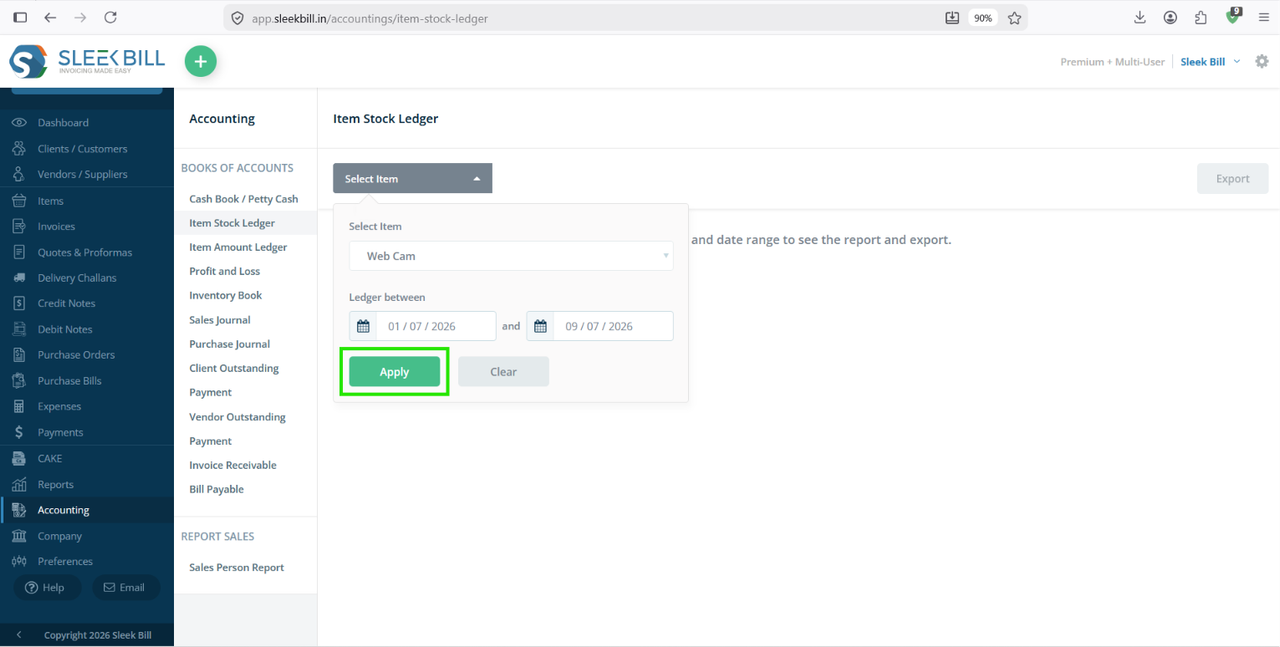
Task: Click the Clients / Customers people icon
Action: (x=19, y=148)
